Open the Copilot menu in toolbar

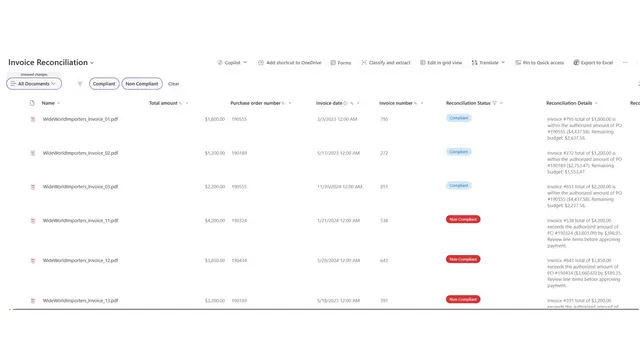(232, 62)
